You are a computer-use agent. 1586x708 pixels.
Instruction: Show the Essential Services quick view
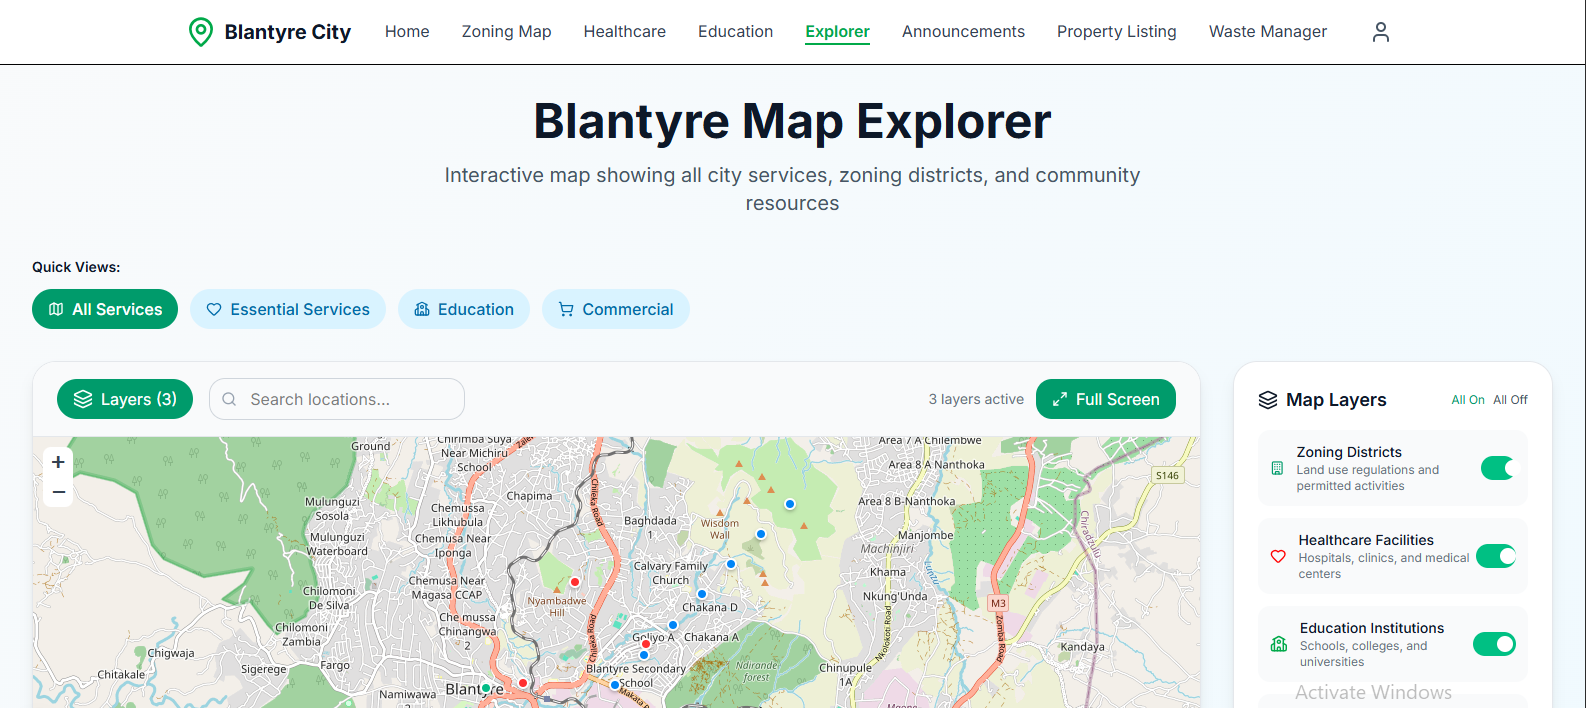[288, 309]
